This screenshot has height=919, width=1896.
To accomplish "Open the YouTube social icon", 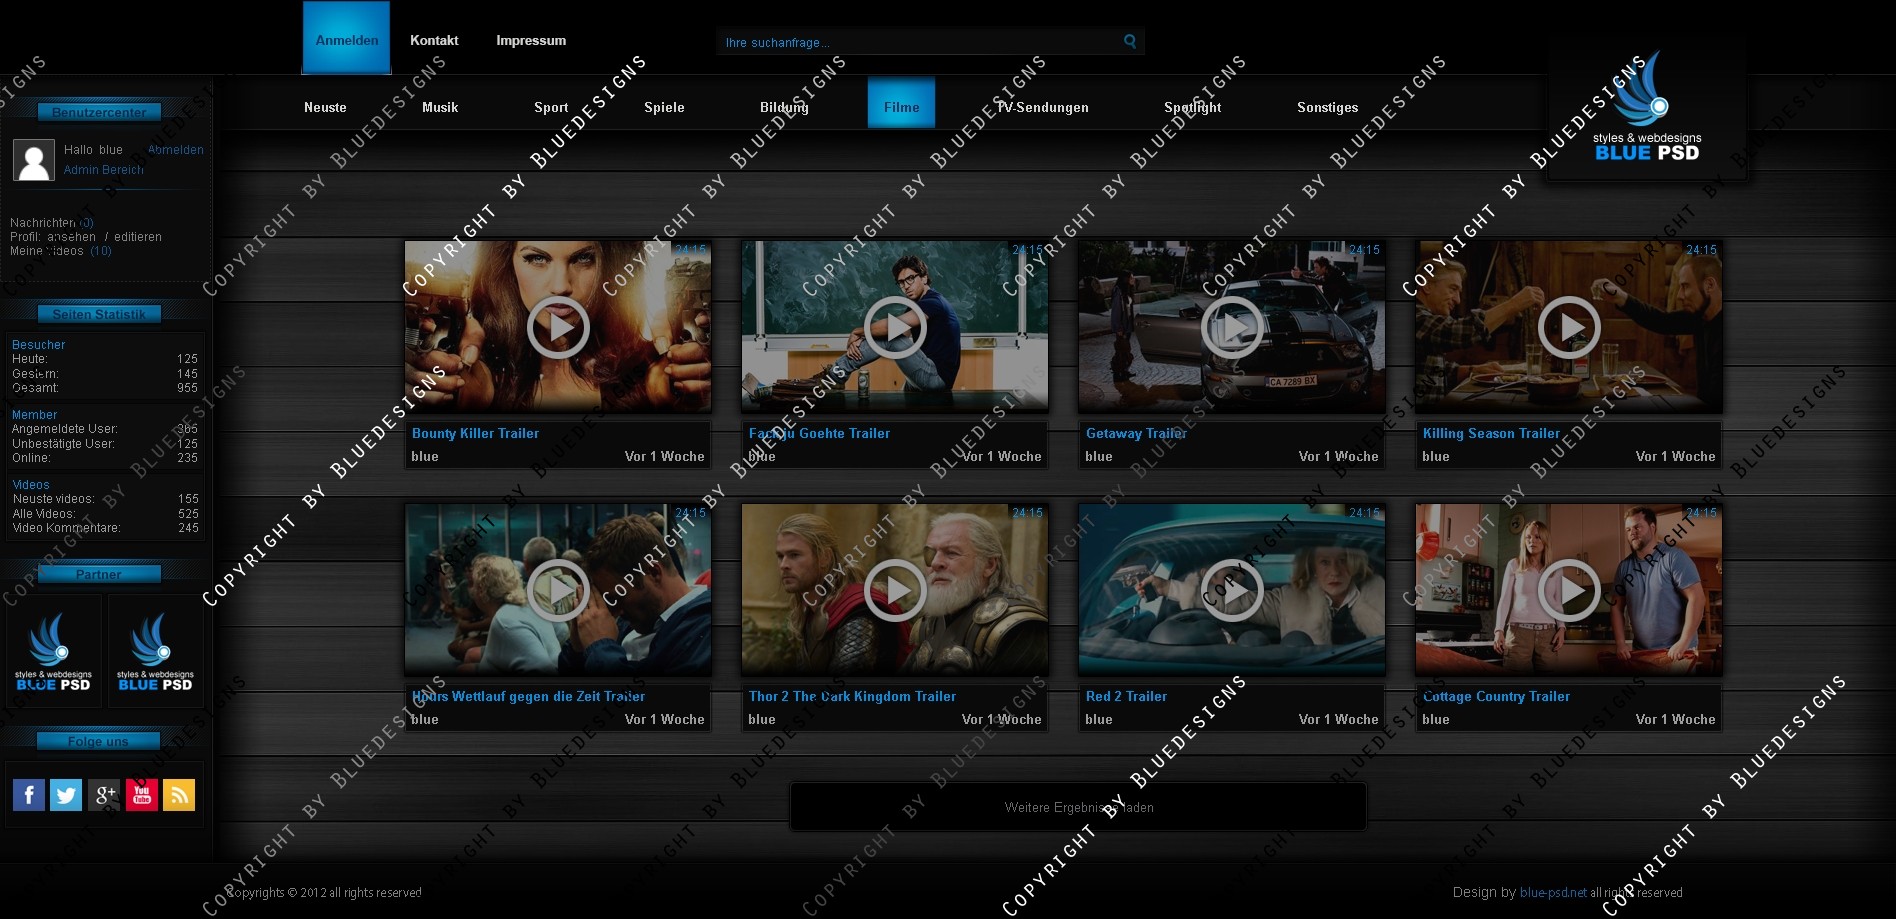I will click(141, 795).
